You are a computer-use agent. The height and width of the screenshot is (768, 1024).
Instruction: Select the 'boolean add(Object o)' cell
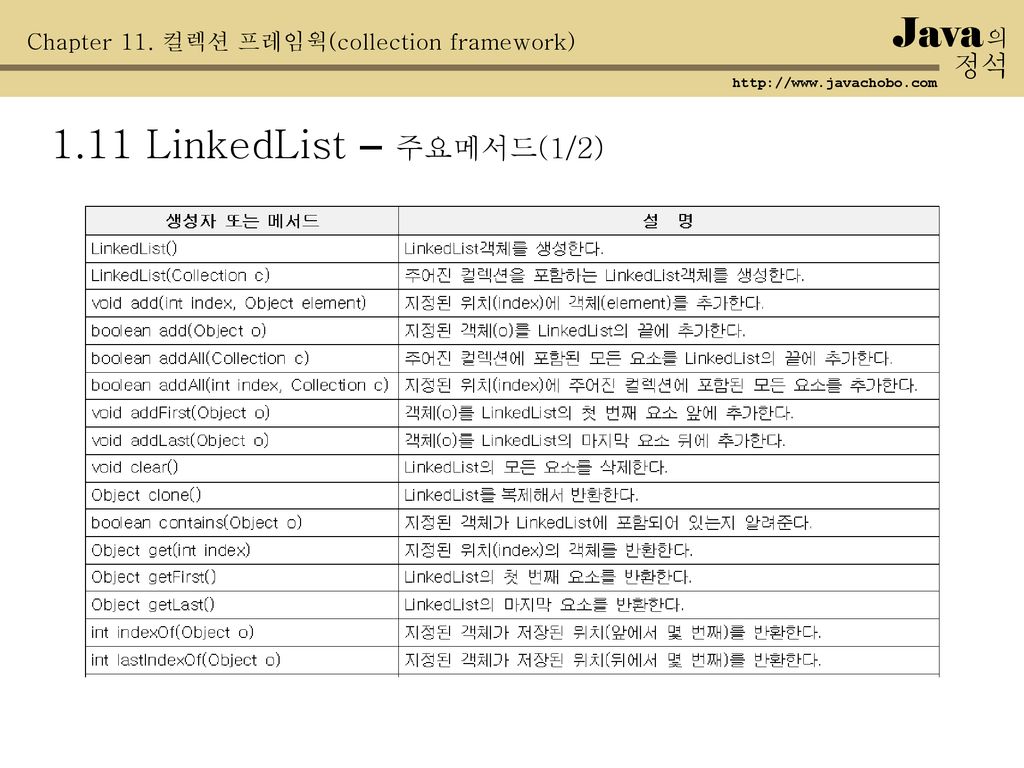[x=242, y=331]
